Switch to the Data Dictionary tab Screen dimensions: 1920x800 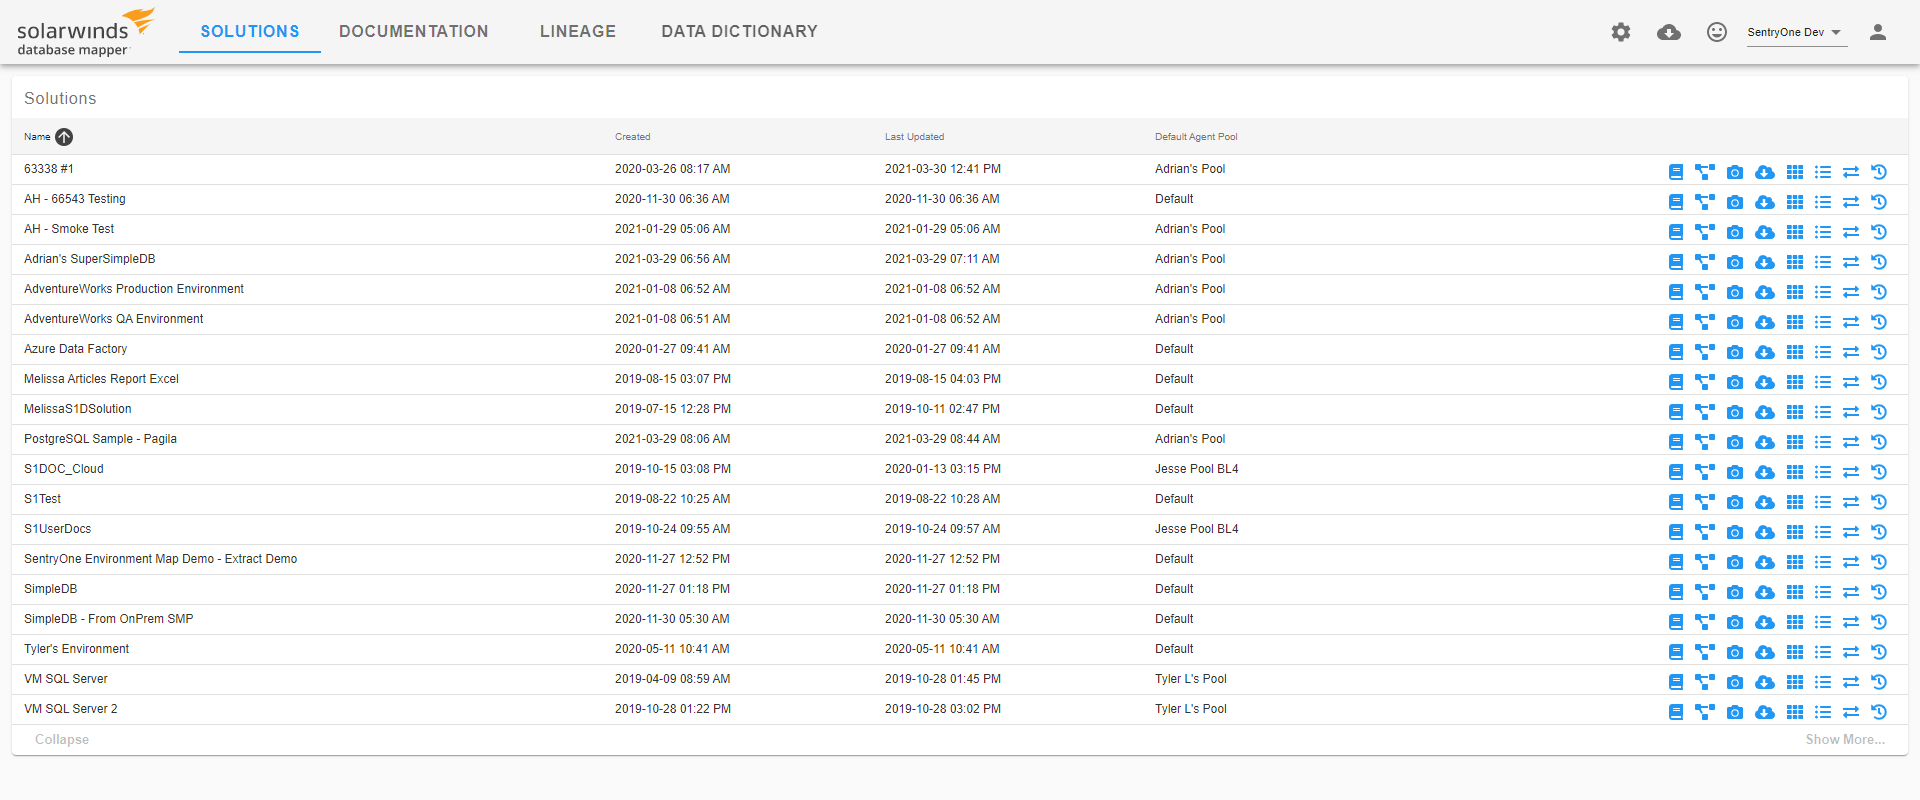coord(739,31)
